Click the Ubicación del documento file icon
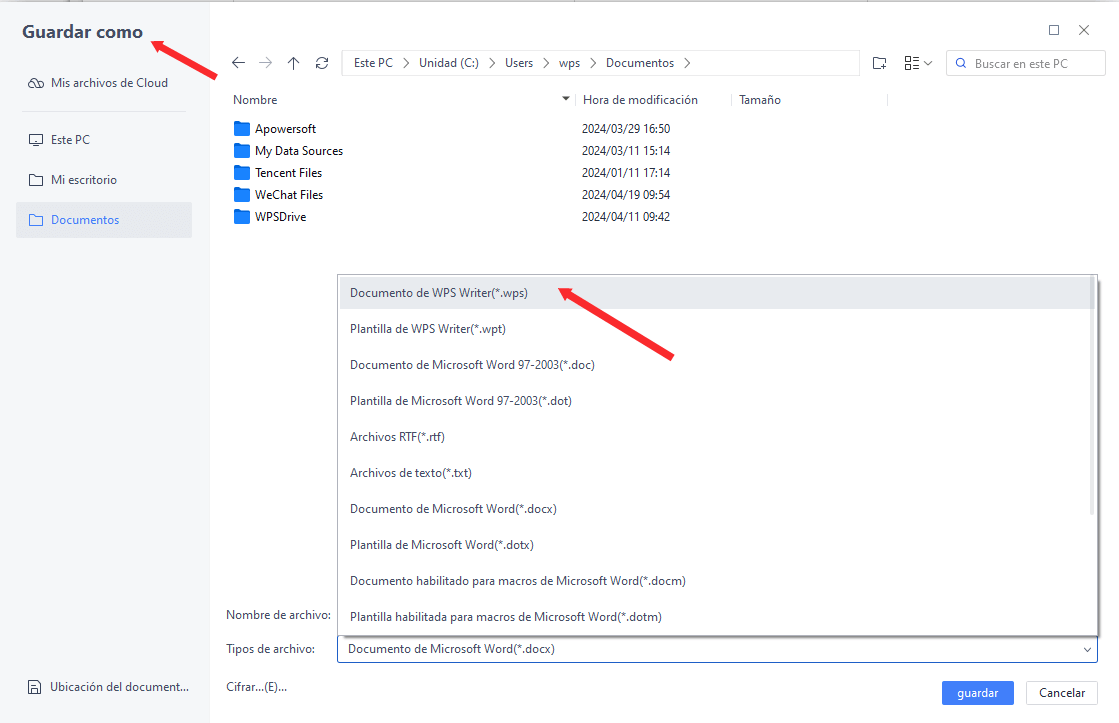This screenshot has width=1119, height=723. tap(34, 687)
